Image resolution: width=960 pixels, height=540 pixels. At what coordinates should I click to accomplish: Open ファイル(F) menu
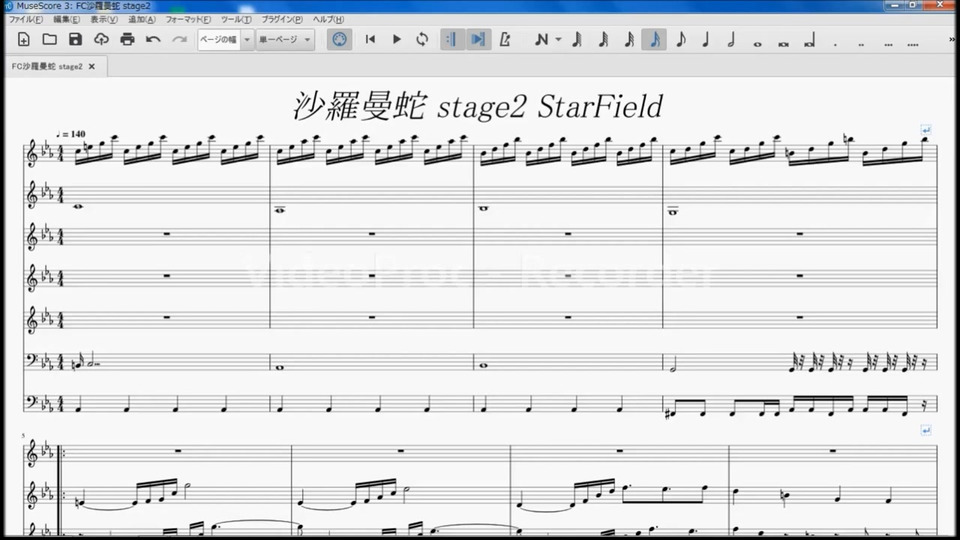[26, 20]
